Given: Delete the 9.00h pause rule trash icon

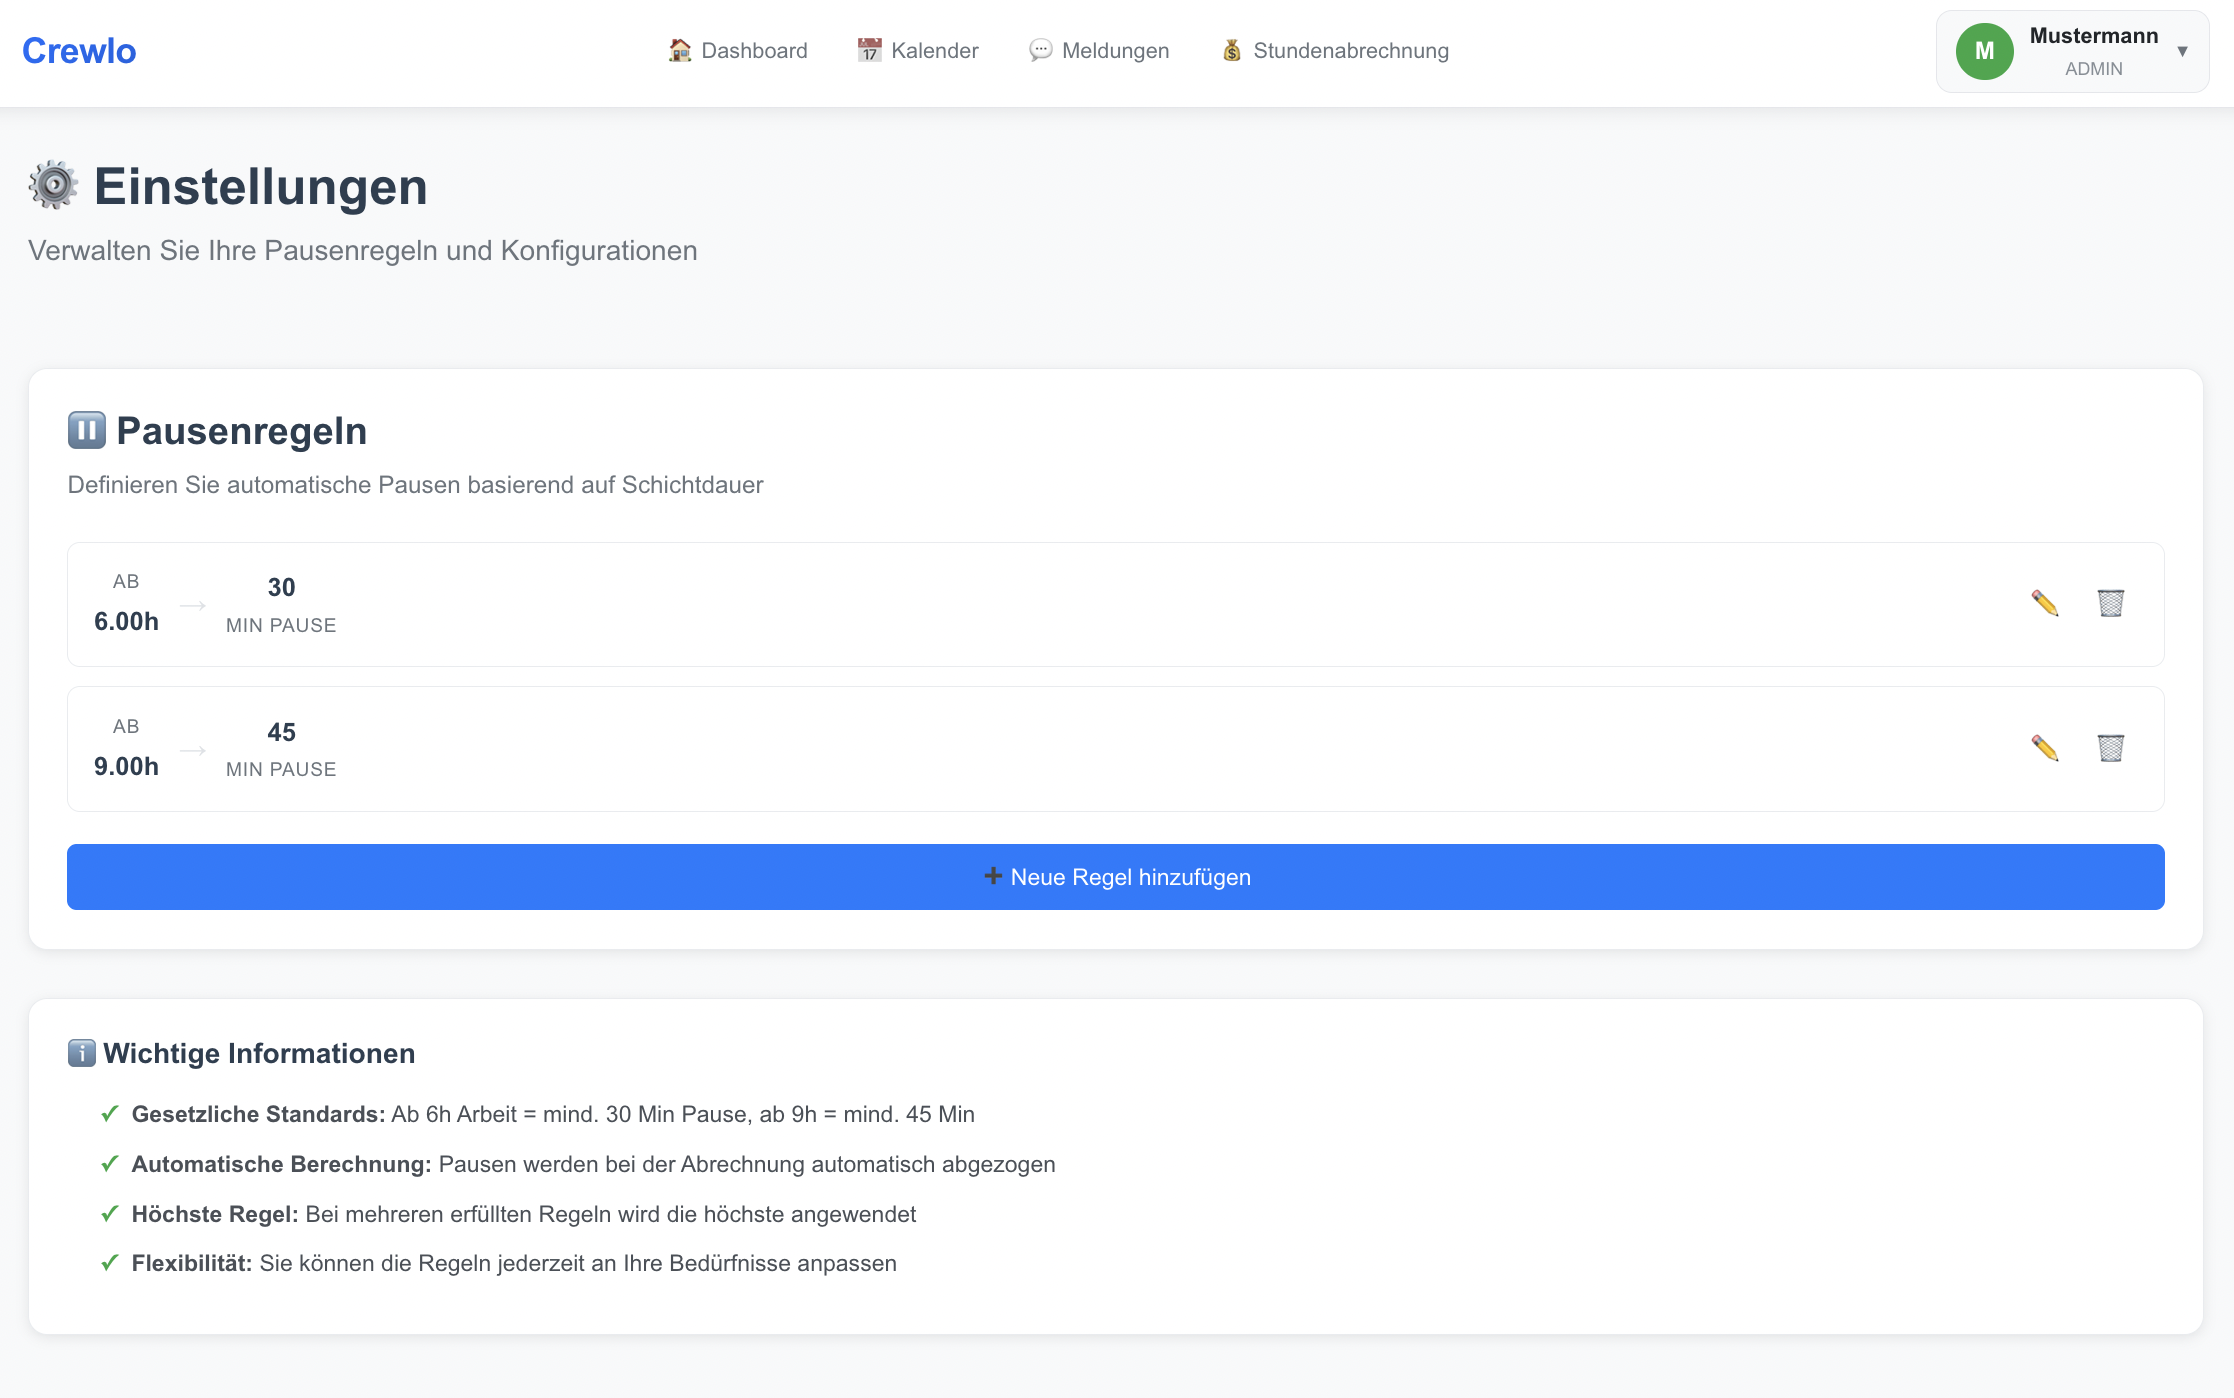Looking at the screenshot, I should 2110,748.
